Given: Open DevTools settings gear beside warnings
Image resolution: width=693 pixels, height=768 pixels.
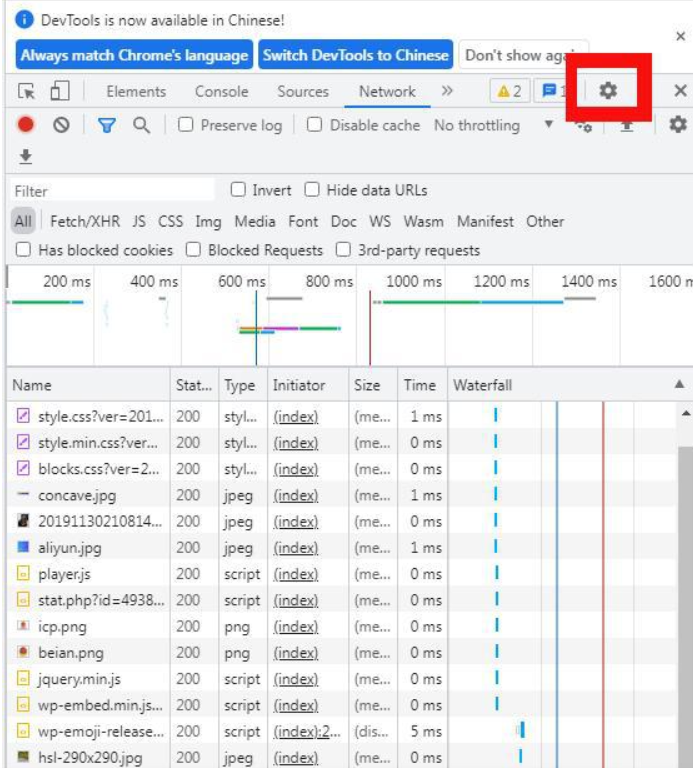Looking at the screenshot, I should 608,90.
